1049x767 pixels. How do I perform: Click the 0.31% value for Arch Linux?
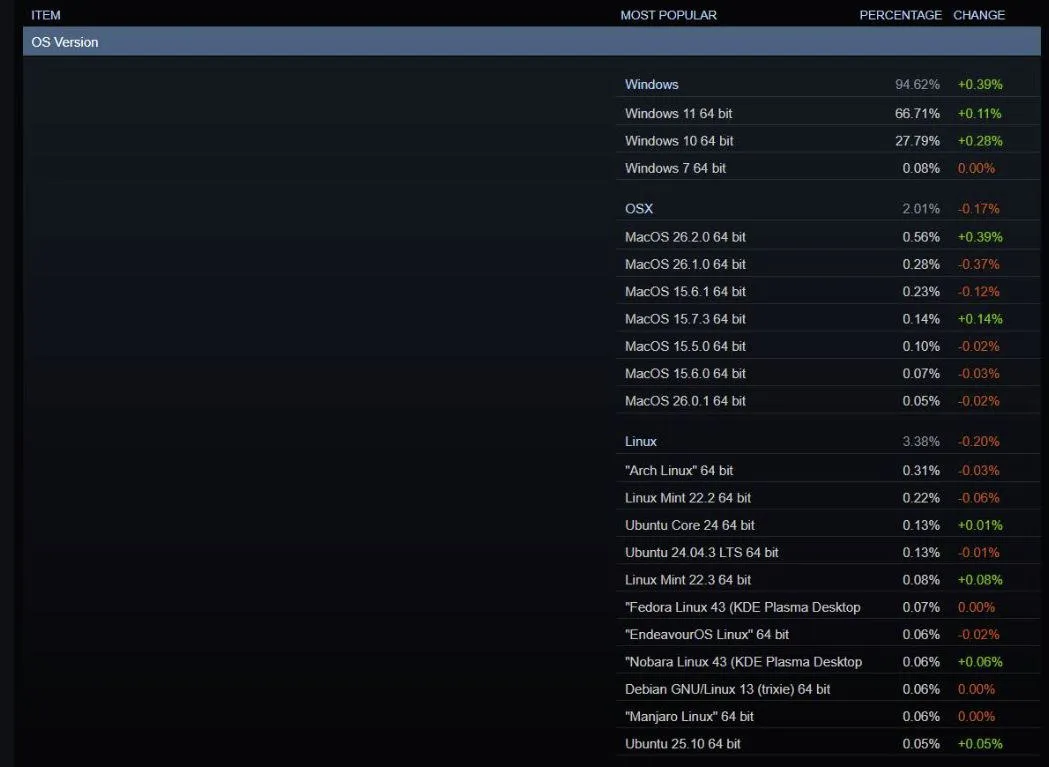(921, 471)
